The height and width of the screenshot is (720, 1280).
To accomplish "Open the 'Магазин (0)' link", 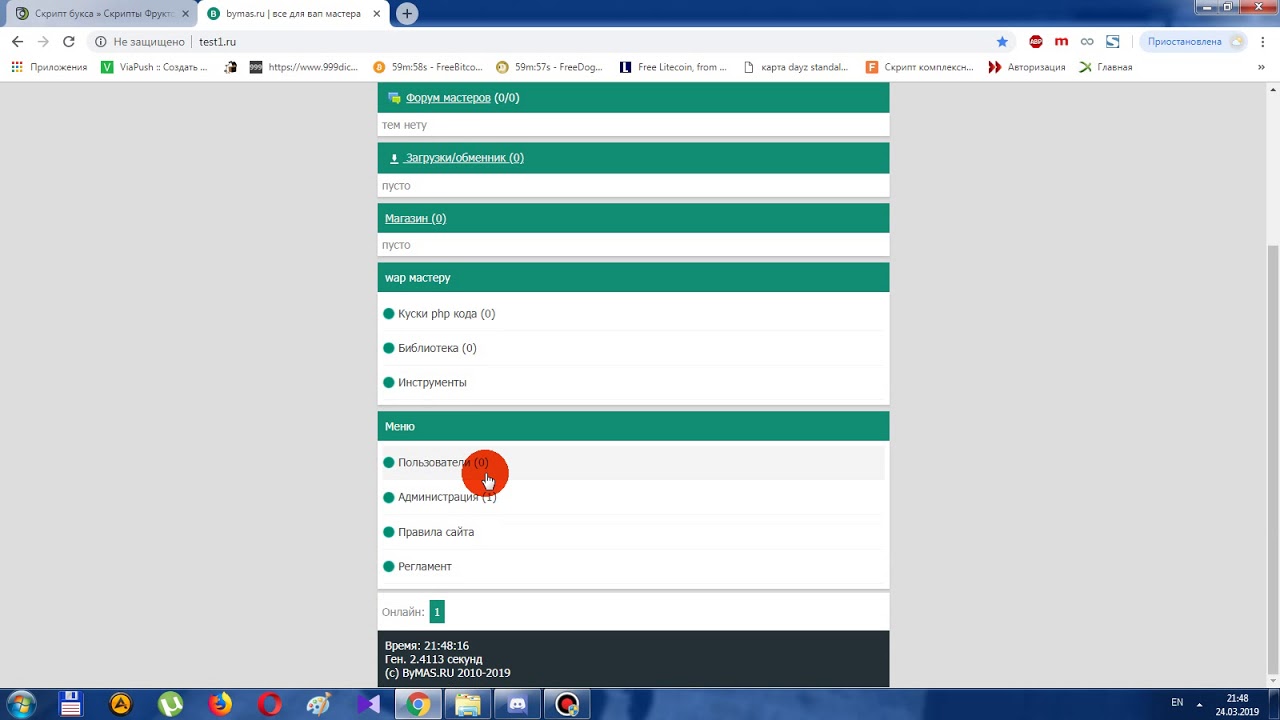I will tap(415, 218).
